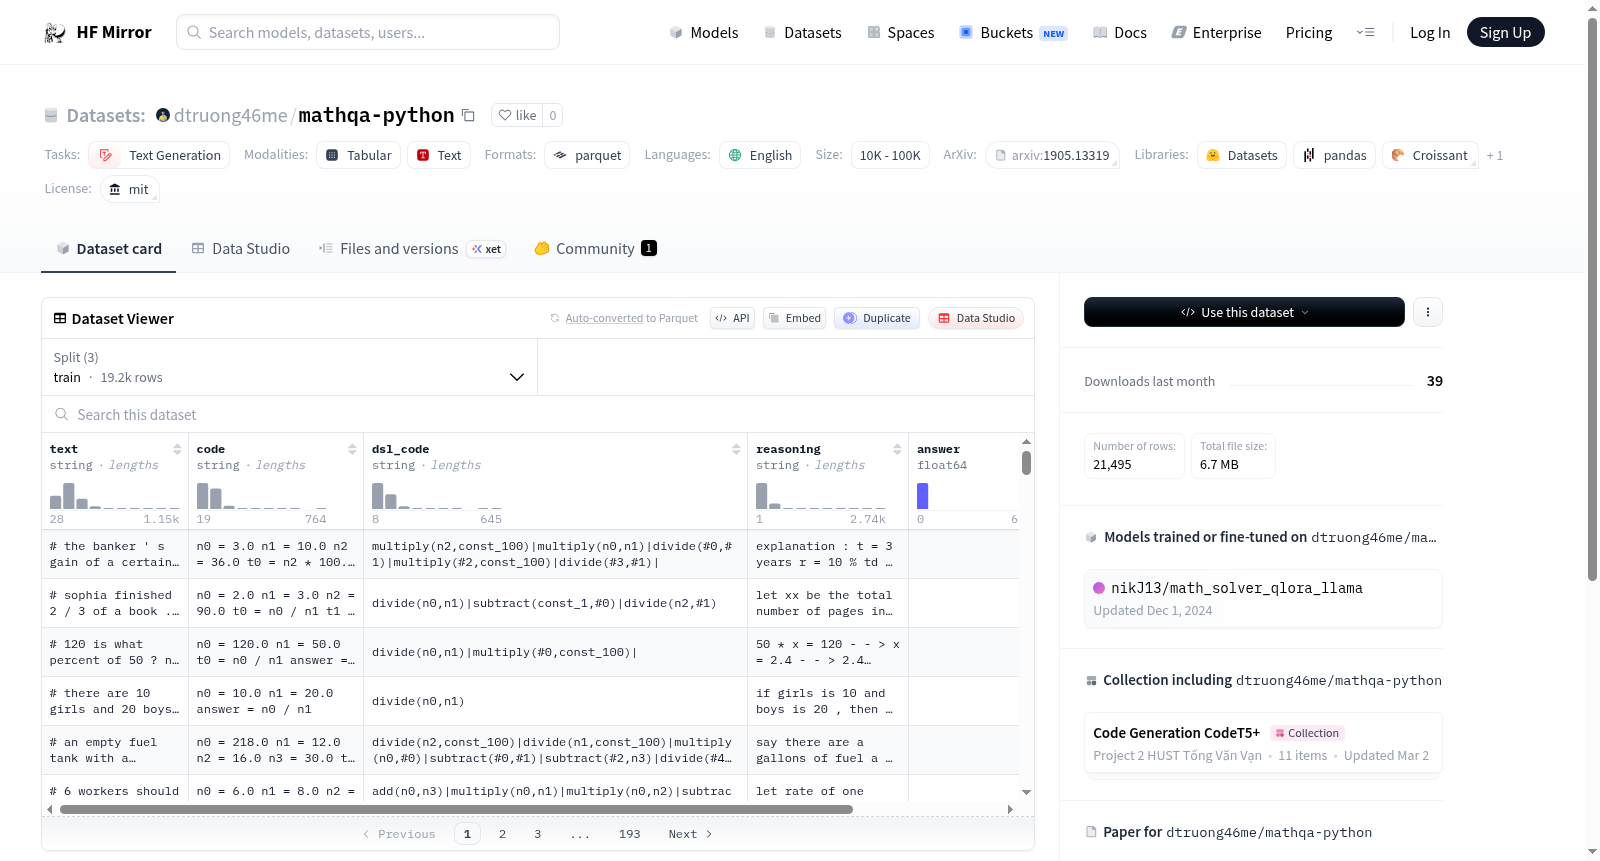
Task: Click the like count number
Action: (x=553, y=115)
